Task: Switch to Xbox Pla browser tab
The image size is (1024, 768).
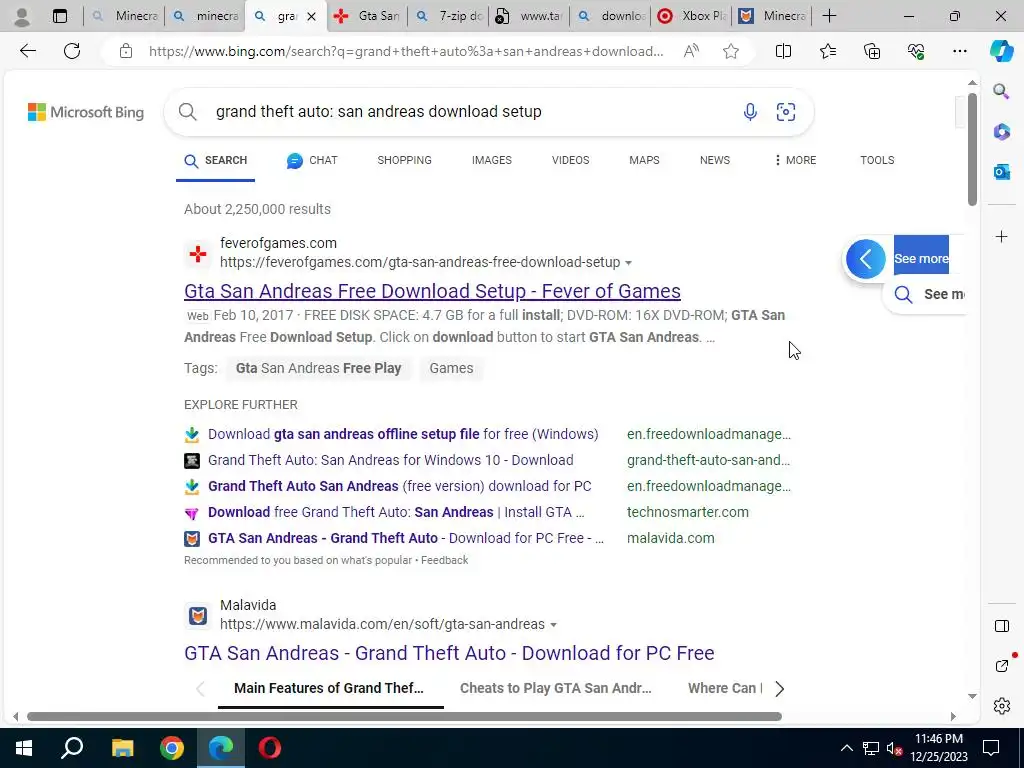Action: click(691, 16)
